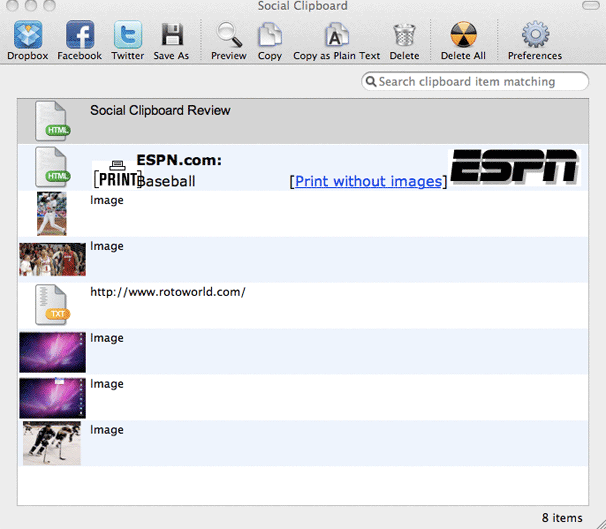Choose Copy as Plain Text icon
Image resolution: width=606 pixels, height=529 pixels.
pos(336,35)
